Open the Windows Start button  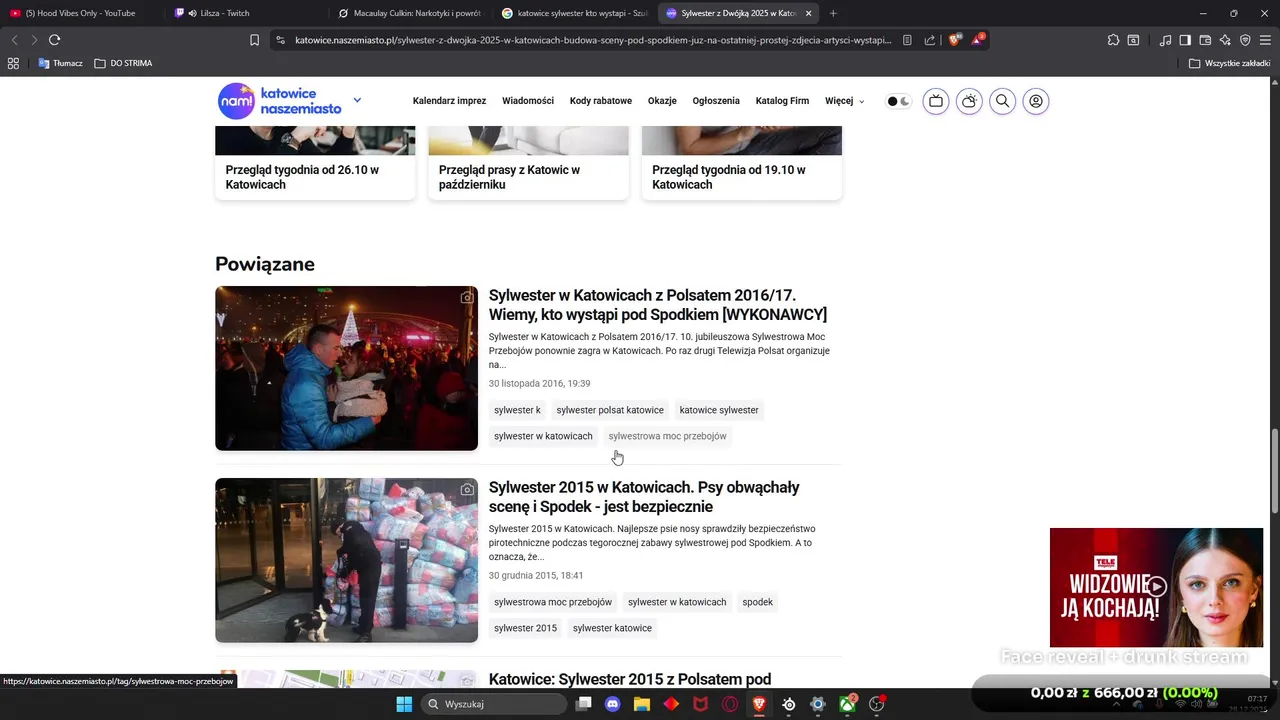pyautogui.click(x=404, y=704)
